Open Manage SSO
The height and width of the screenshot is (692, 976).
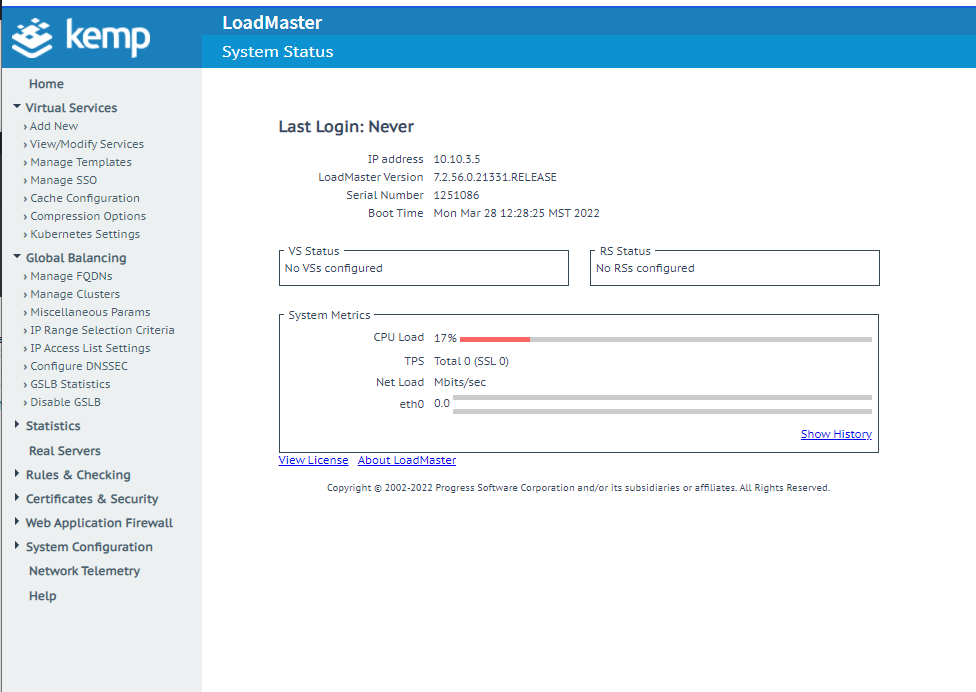pyautogui.click(x=63, y=180)
